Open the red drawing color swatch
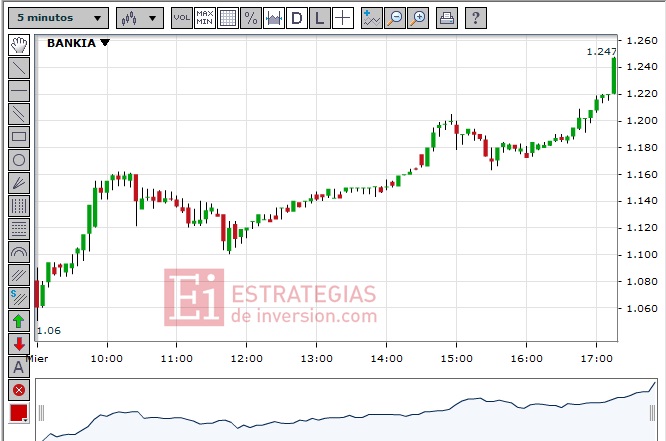The height and width of the screenshot is (441, 666). coord(19,413)
